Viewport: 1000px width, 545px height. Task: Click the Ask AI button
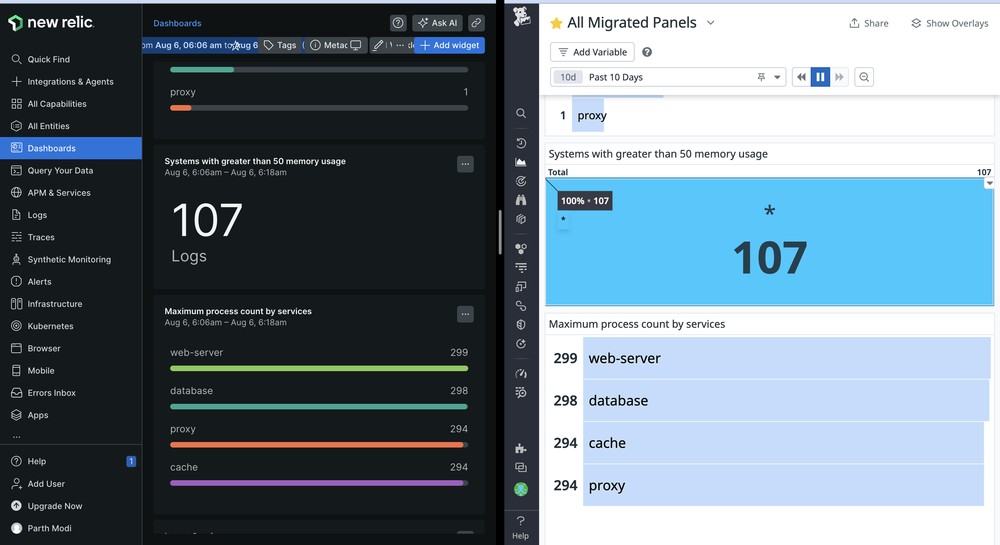437,23
